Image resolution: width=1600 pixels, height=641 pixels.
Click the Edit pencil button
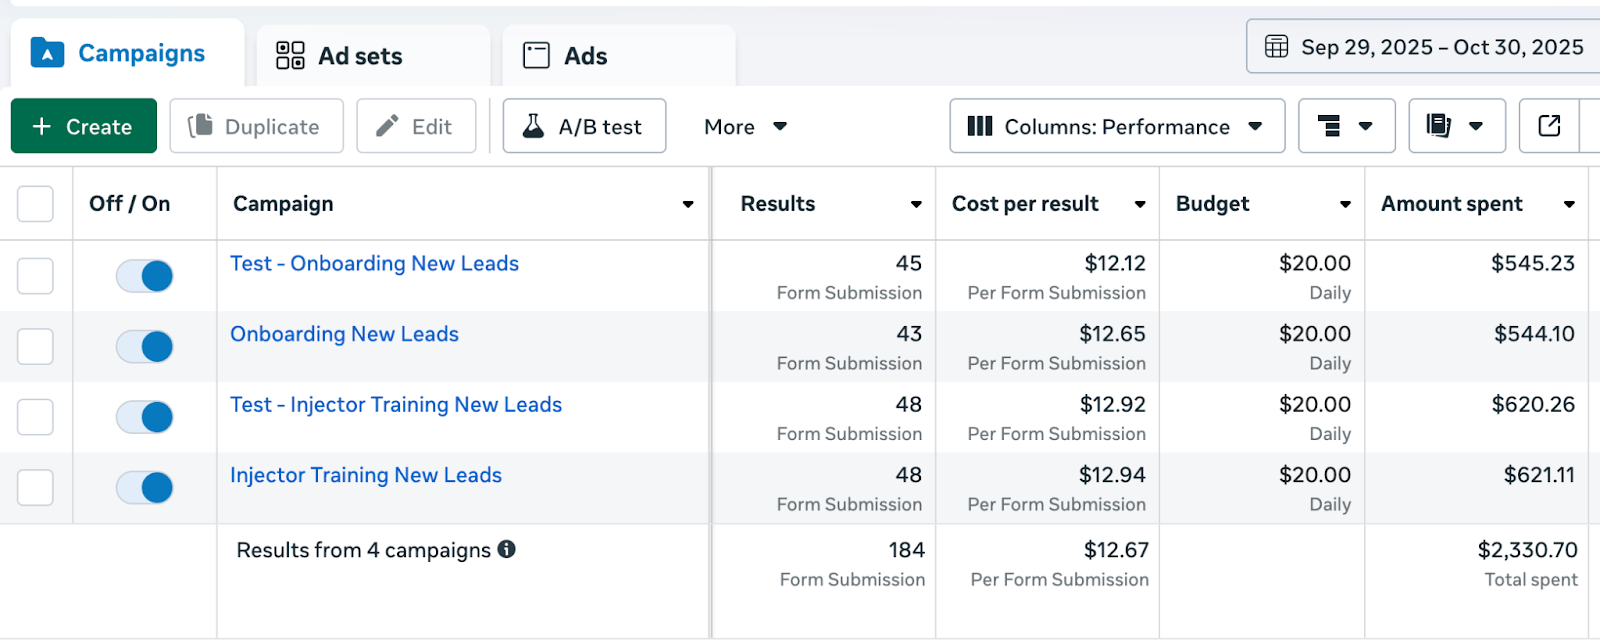[x=415, y=126]
